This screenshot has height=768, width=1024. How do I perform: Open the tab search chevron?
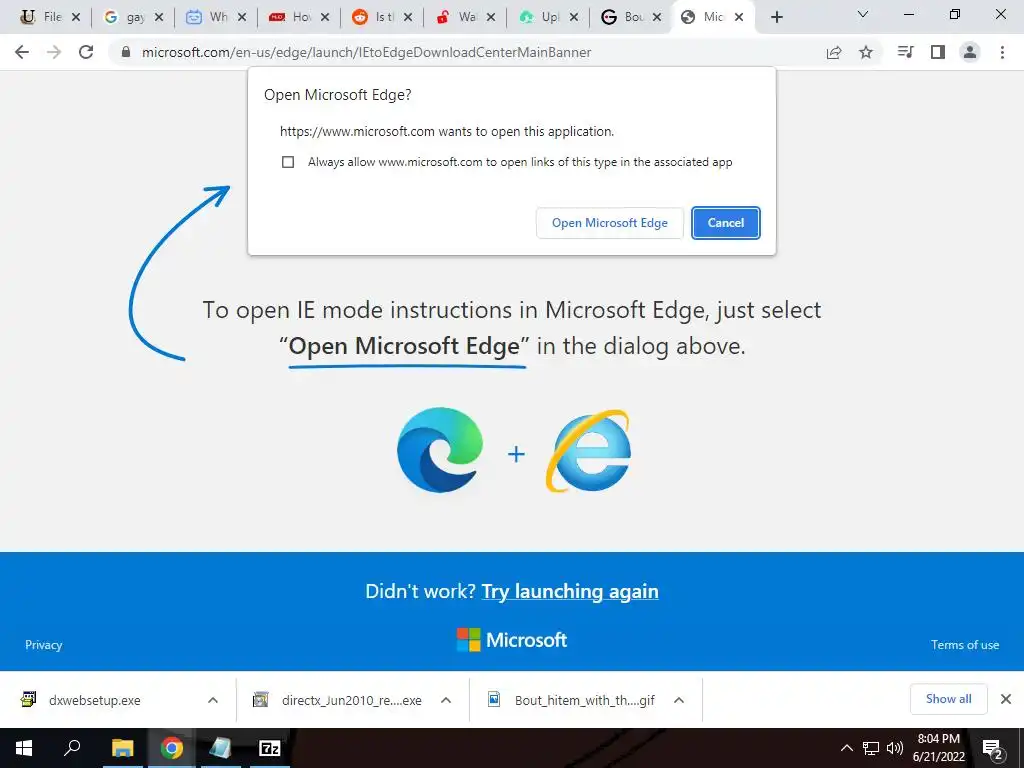pyautogui.click(x=863, y=14)
